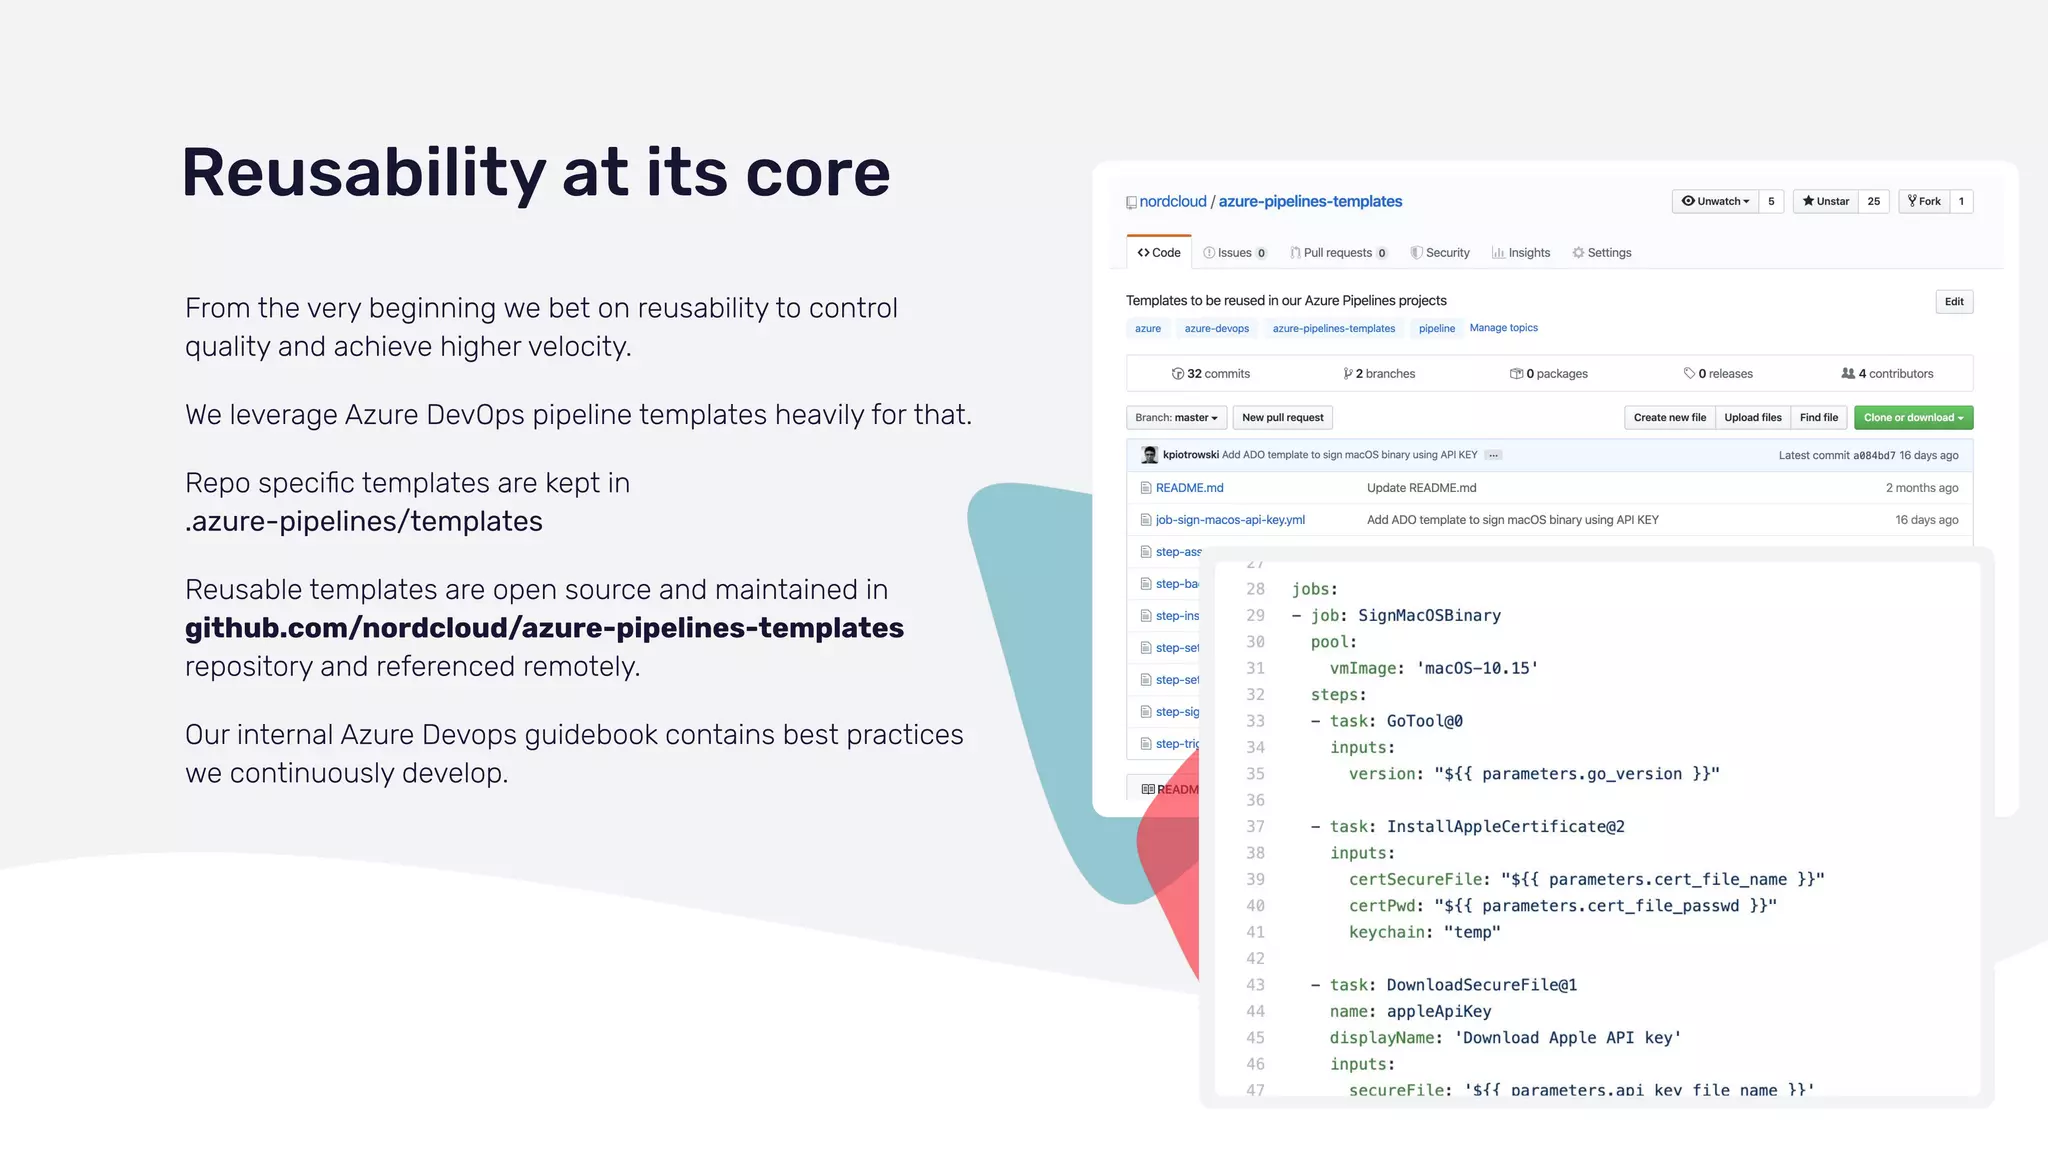Screen dimensions: 2048x1152
Task: Click the contributors people icon
Action: [1848, 374]
